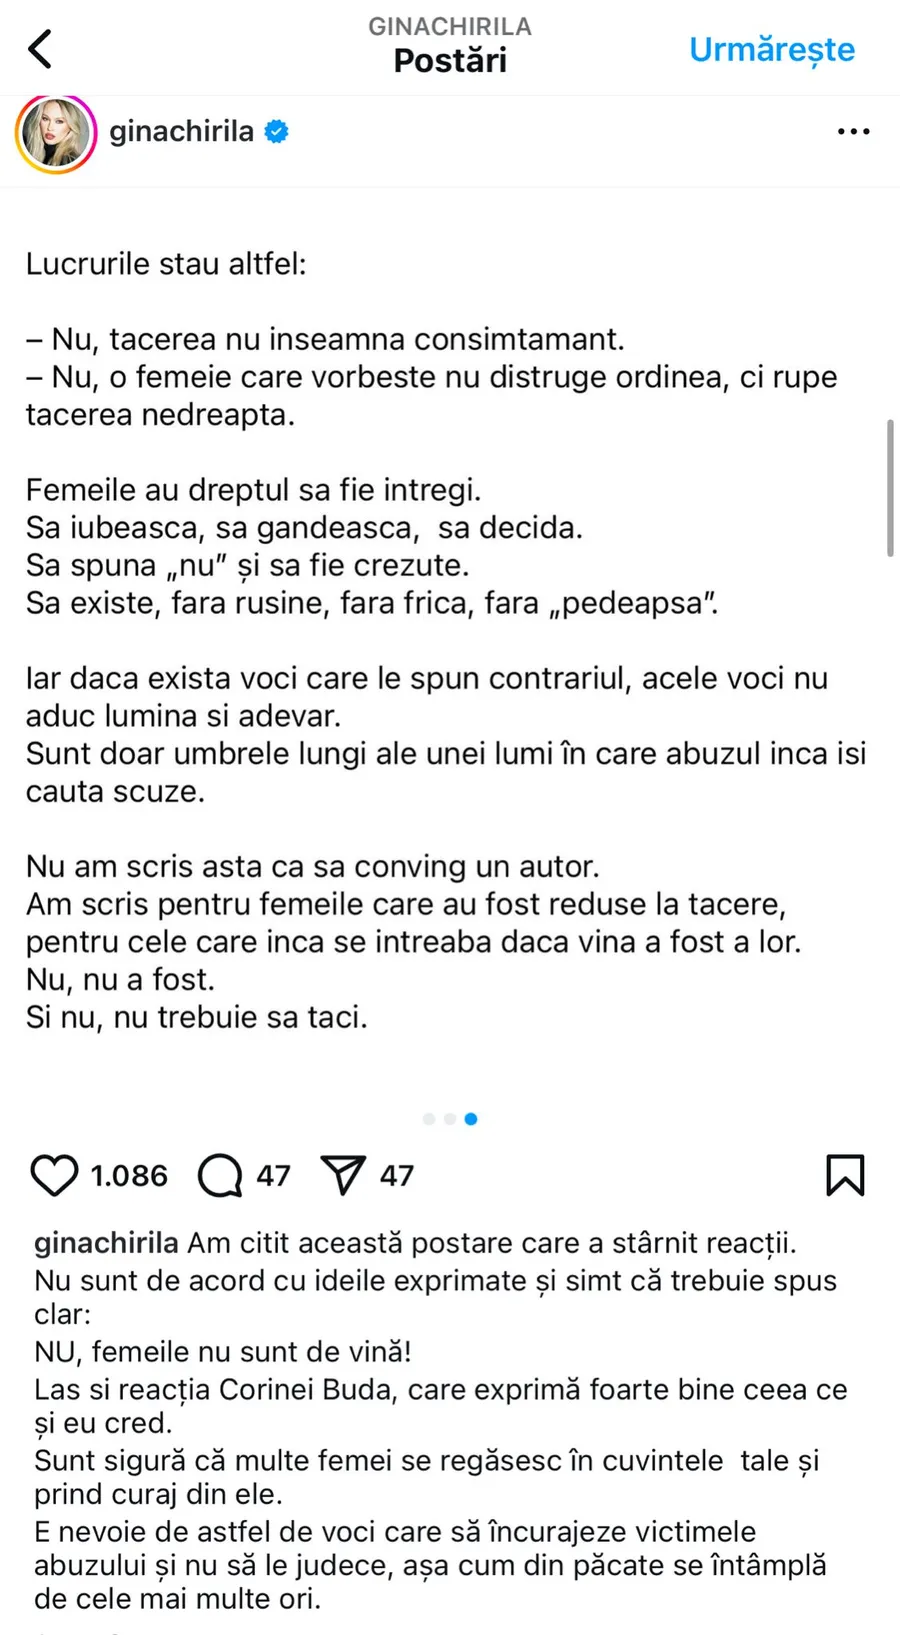Like the post using the heart icon
The image size is (900, 1635).
[x=55, y=1176]
